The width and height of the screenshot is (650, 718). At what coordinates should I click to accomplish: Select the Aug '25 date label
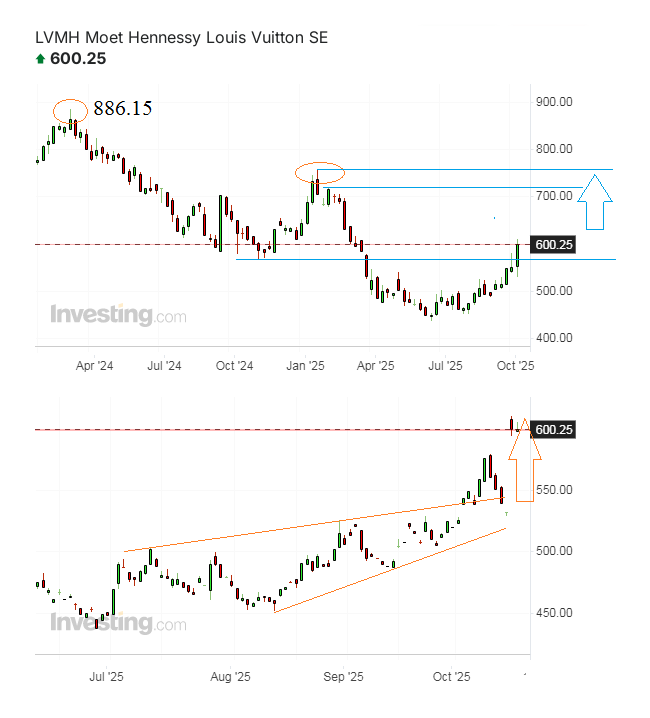232,677
